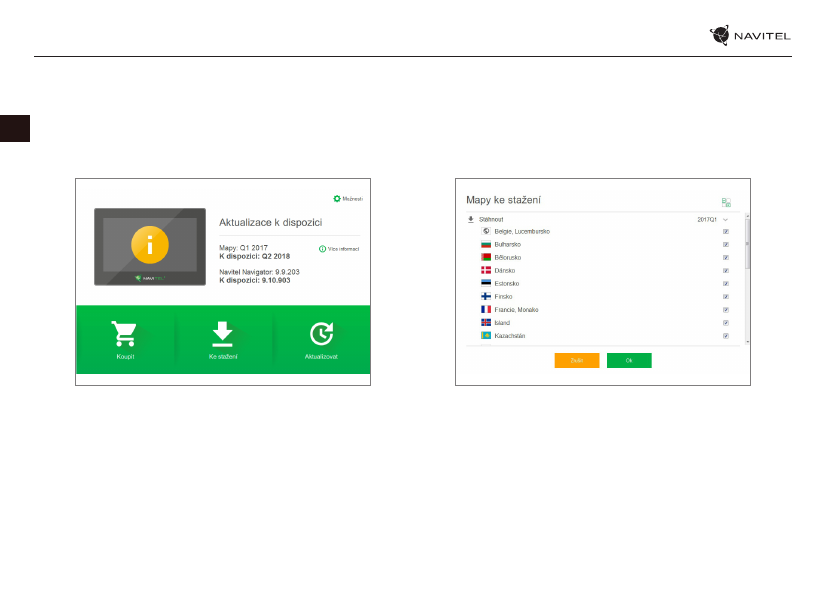Open the Více informací link
The height and width of the screenshot is (595, 840).
(x=341, y=249)
